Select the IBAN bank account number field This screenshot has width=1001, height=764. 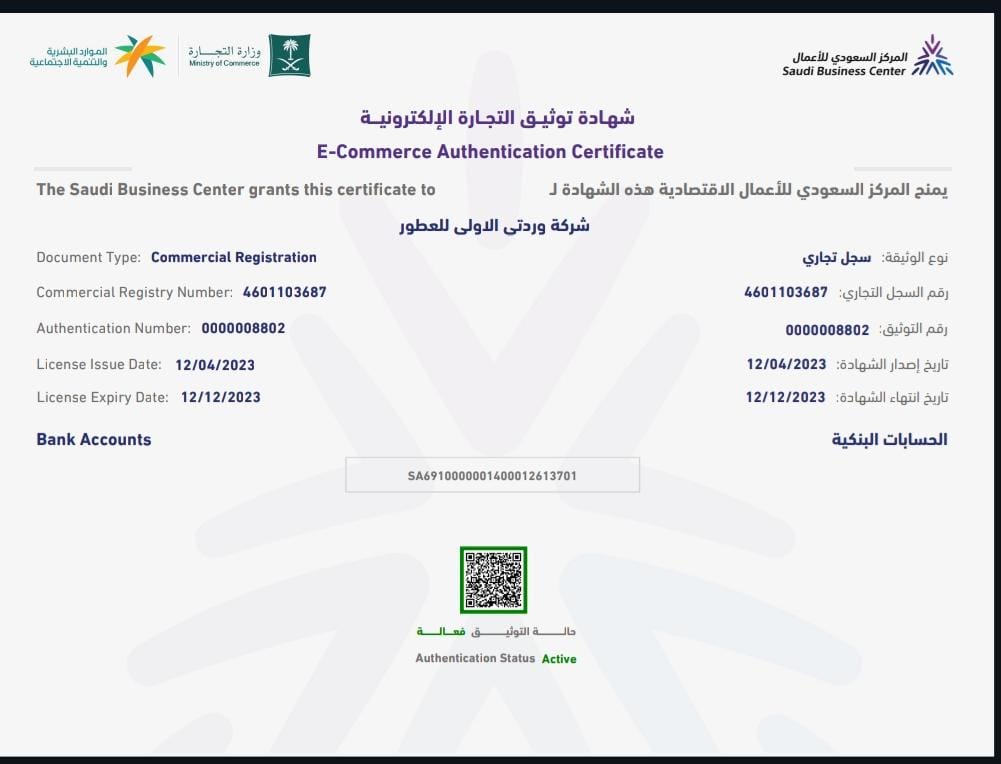pyautogui.click(x=492, y=476)
